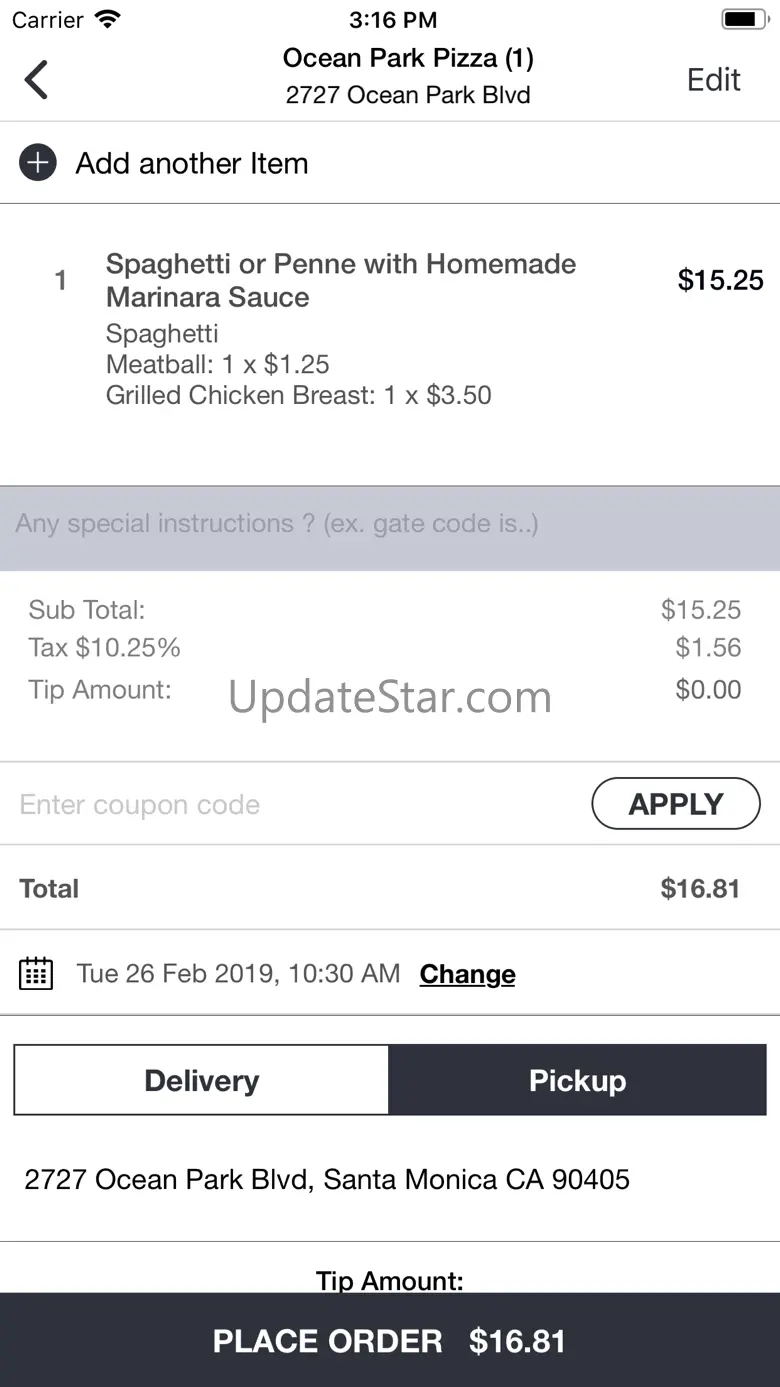Tap the Add another Item label
This screenshot has height=1387, width=780.
tap(192, 163)
